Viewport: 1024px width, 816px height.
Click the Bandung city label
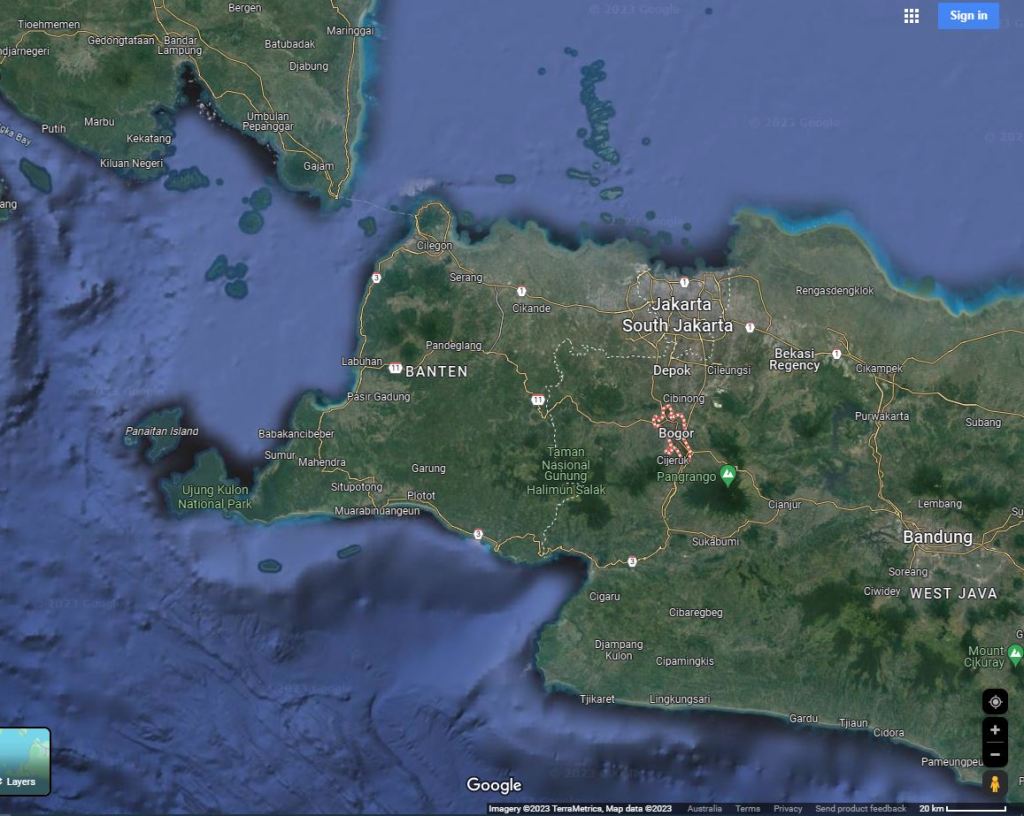(x=937, y=537)
